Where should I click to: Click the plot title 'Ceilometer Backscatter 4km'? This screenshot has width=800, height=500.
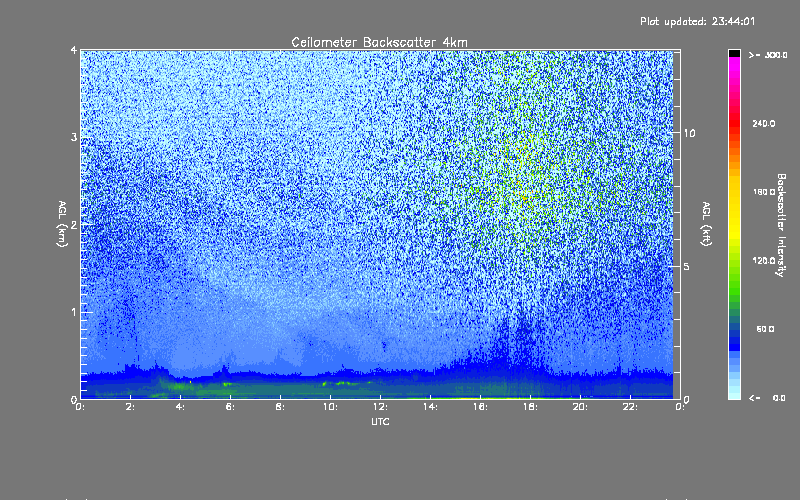pyautogui.click(x=379, y=42)
